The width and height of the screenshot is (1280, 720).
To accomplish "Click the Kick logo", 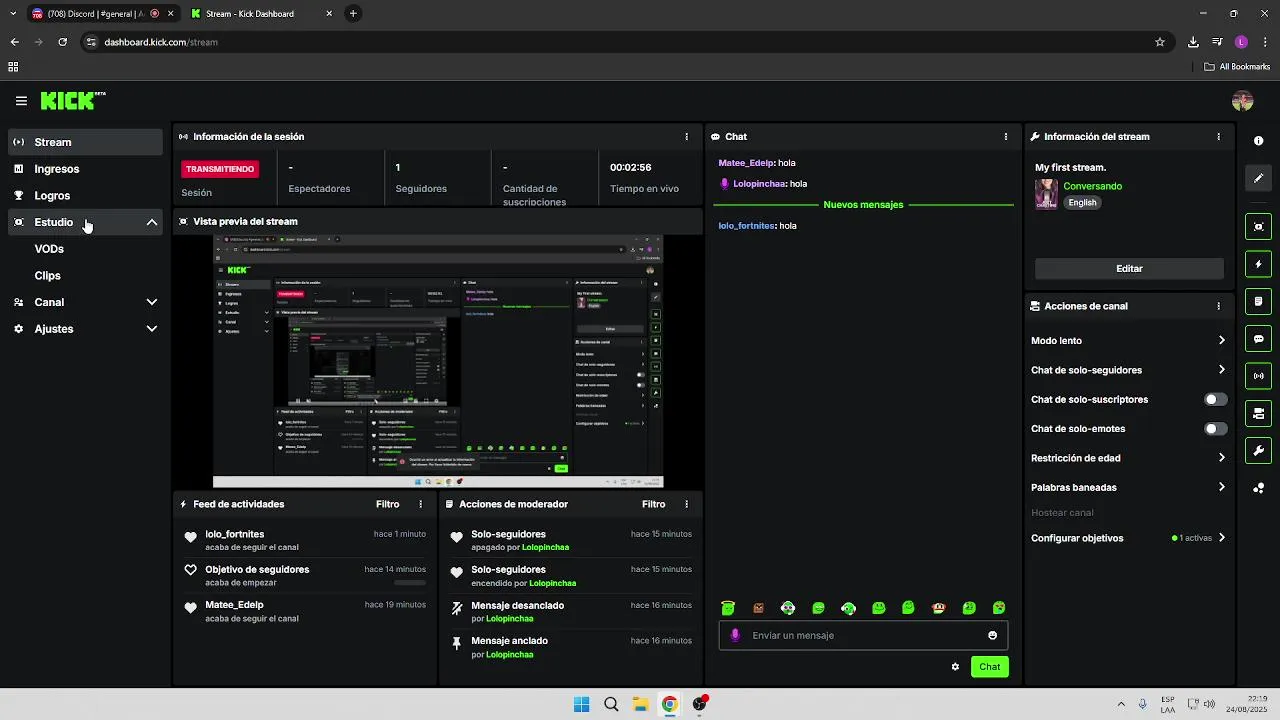I will (x=72, y=100).
